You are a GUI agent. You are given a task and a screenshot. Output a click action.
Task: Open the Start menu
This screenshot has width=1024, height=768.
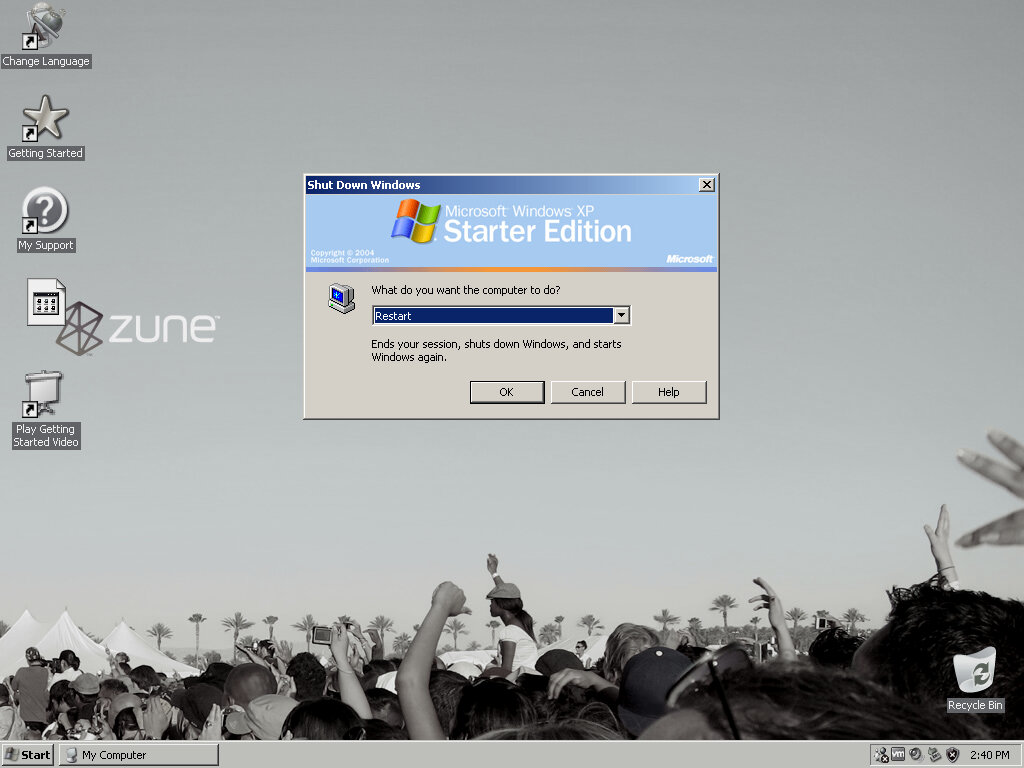pos(28,755)
